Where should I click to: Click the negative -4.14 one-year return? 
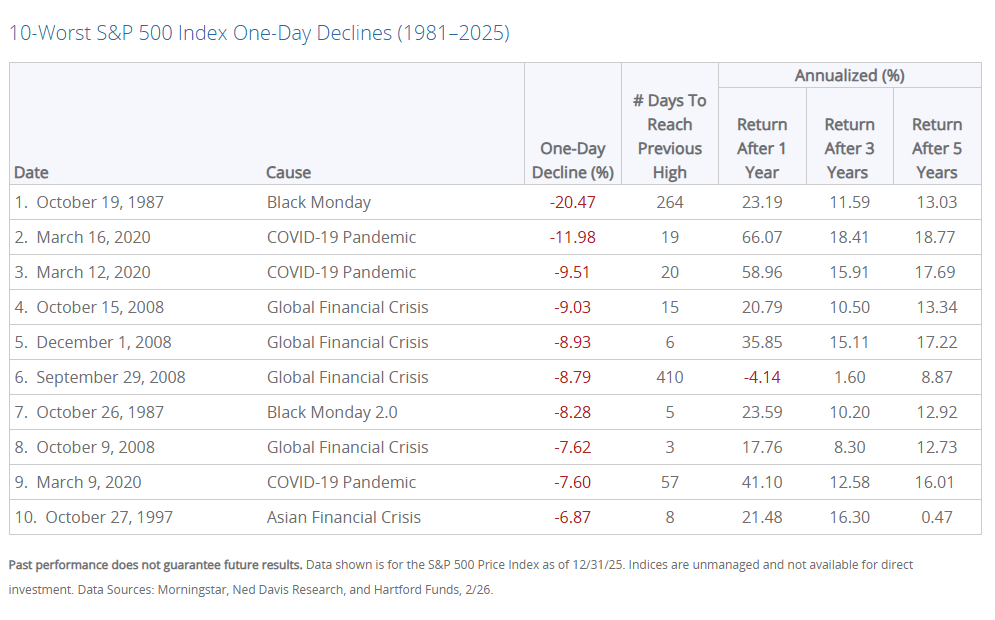point(761,377)
